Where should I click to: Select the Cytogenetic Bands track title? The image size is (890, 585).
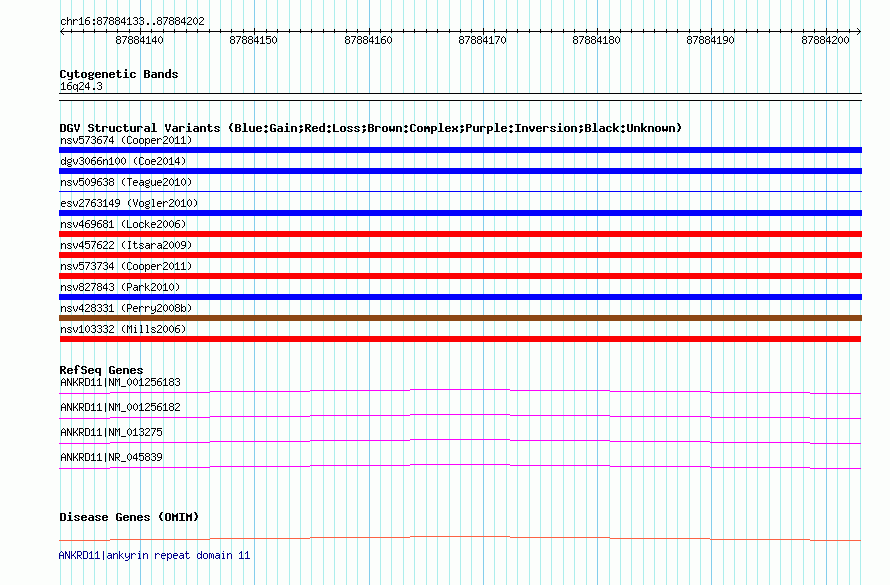(119, 74)
